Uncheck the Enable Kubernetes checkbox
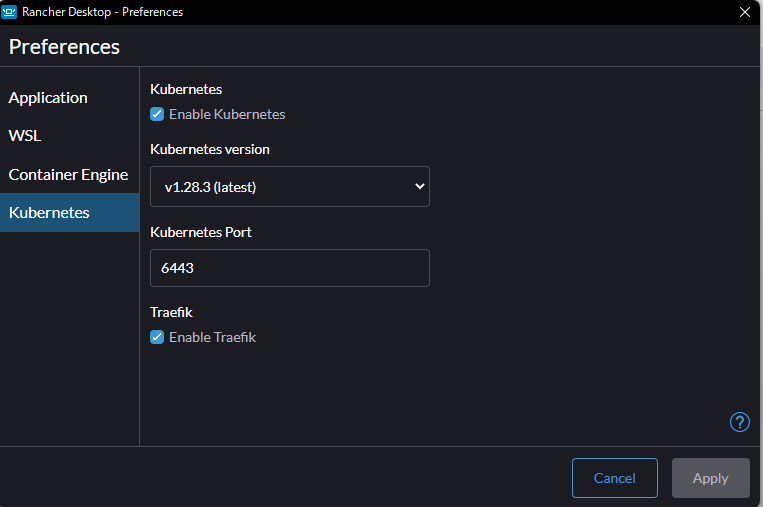Viewport: 763px width, 507px height. [157, 114]
